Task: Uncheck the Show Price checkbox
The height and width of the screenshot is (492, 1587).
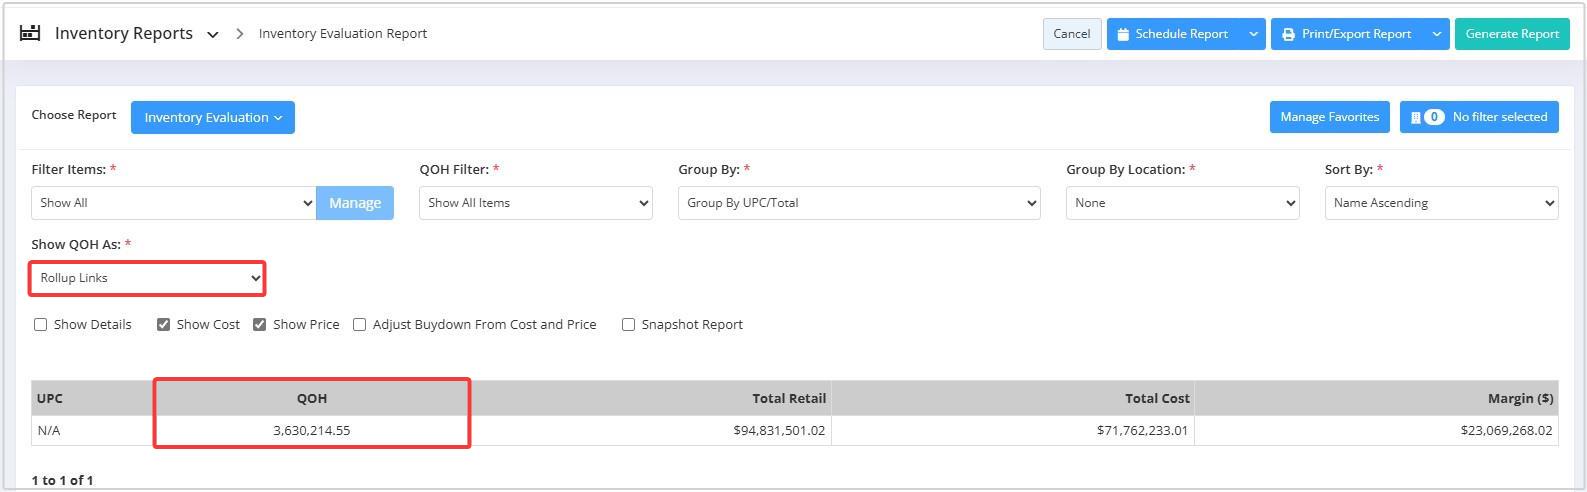Action: 259,324
